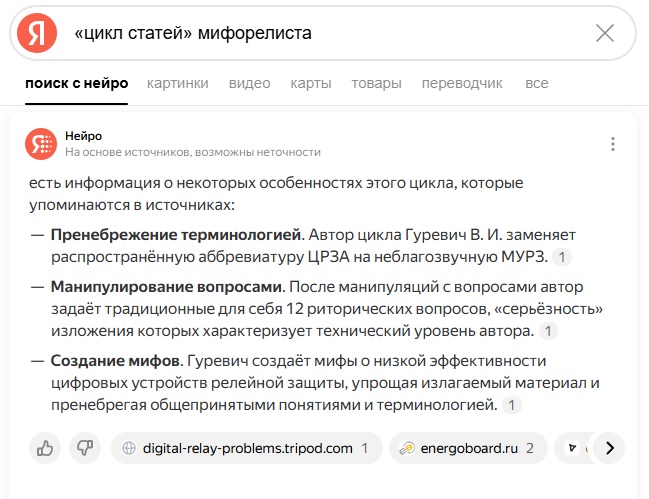Clear the search query with X
649x499 pixels.
pyautogui.click(x=605, y=33)
